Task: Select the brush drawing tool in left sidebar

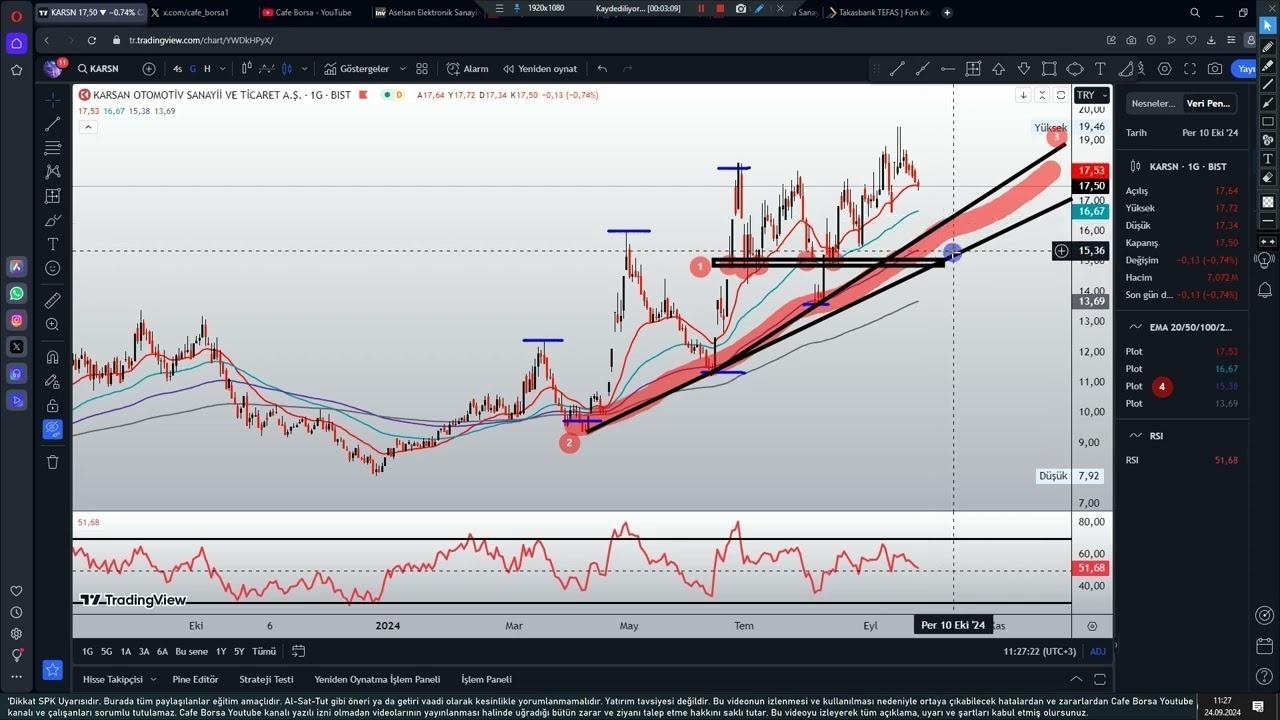Action: click(x=52, y=220)
